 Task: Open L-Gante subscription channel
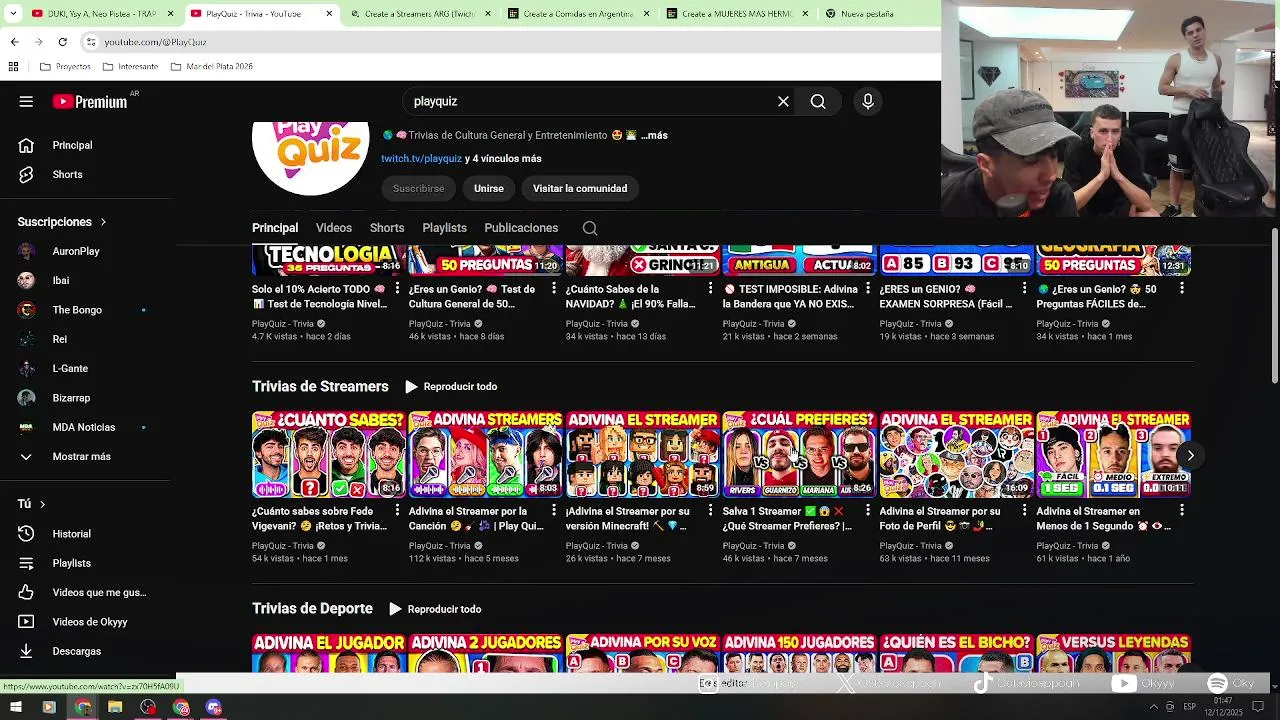[x=70, y=368]
